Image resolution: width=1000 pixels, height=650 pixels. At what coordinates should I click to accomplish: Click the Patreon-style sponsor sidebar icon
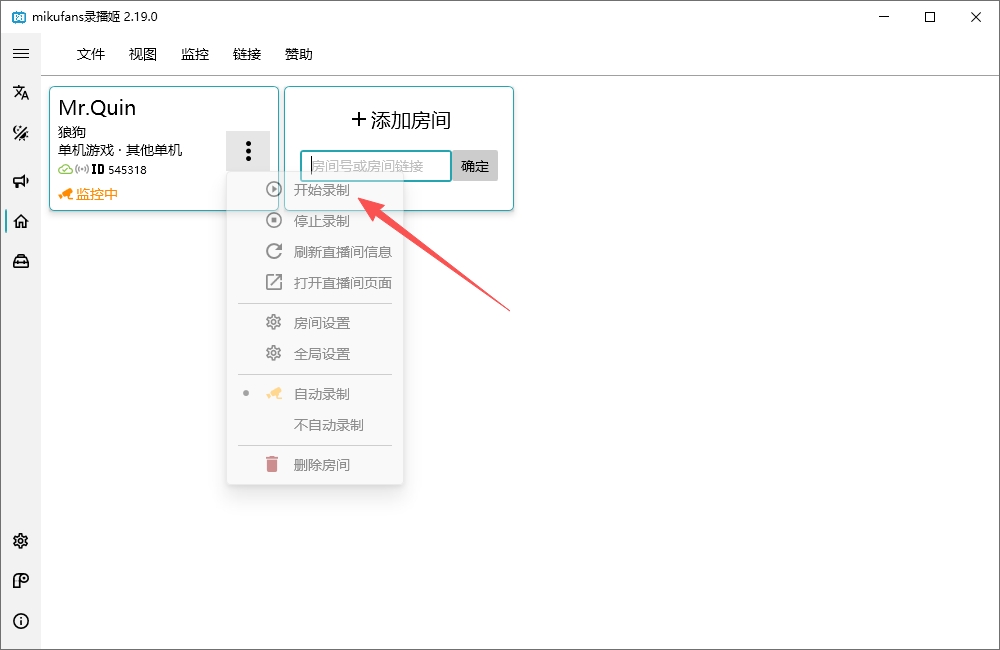point(21,580)
